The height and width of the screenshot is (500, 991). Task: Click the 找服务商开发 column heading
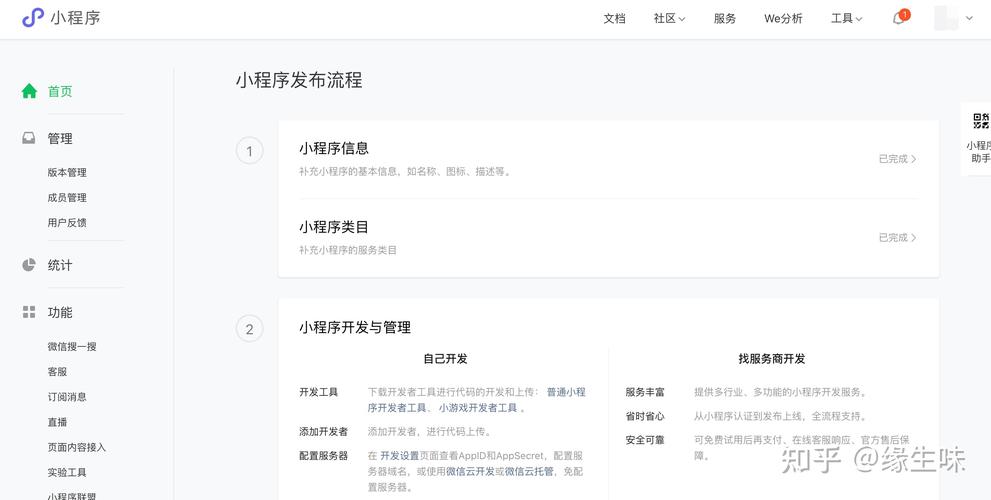(x=772, y=358)
